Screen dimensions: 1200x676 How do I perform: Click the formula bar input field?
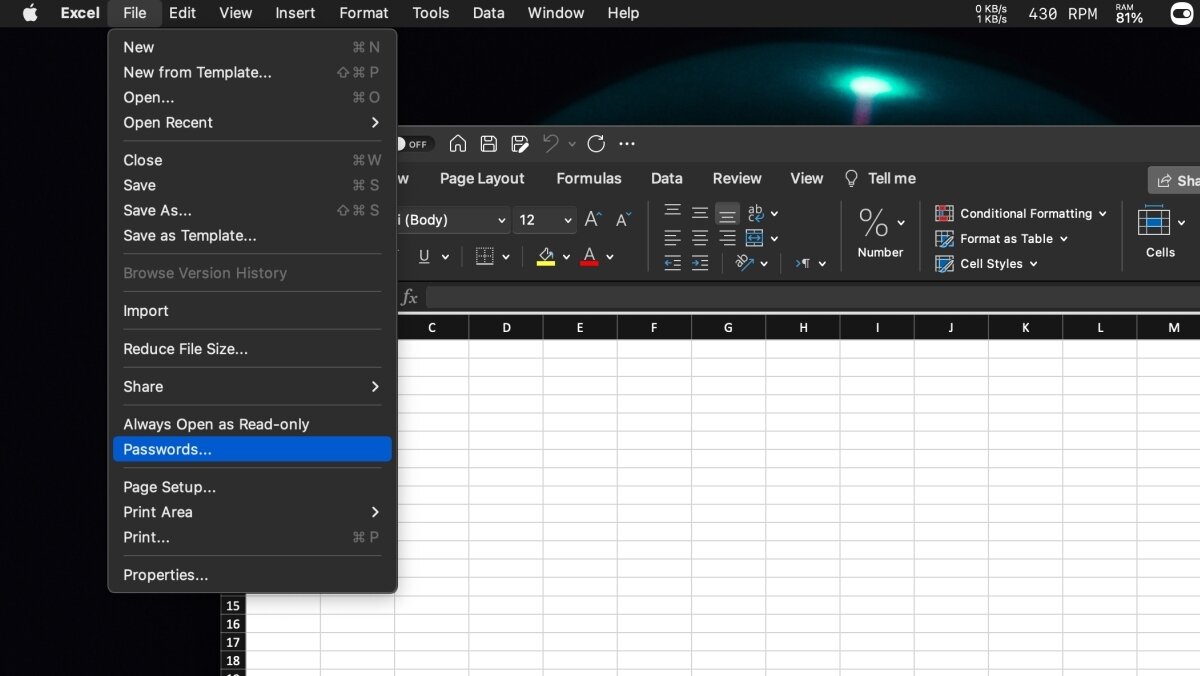[800, 297]
